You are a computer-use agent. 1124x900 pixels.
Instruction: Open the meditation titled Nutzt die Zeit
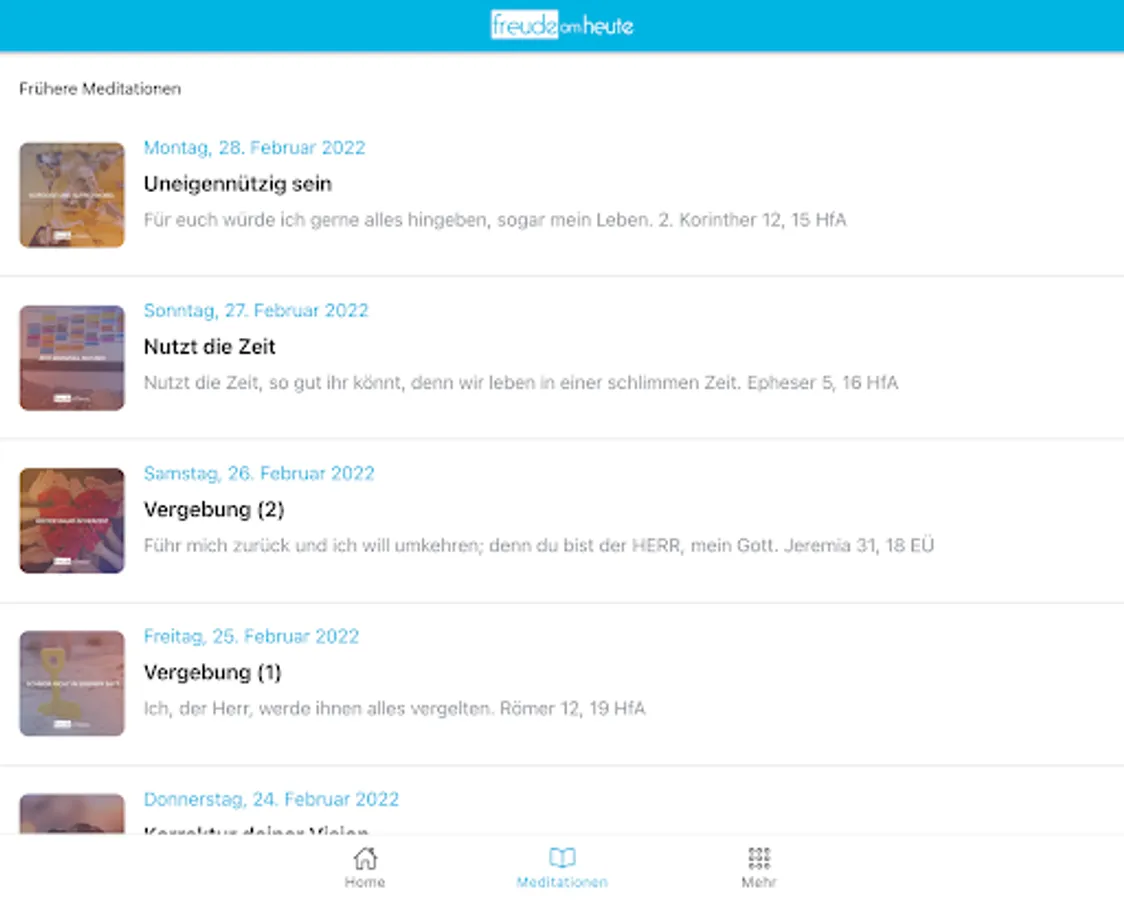pos(209,347)
